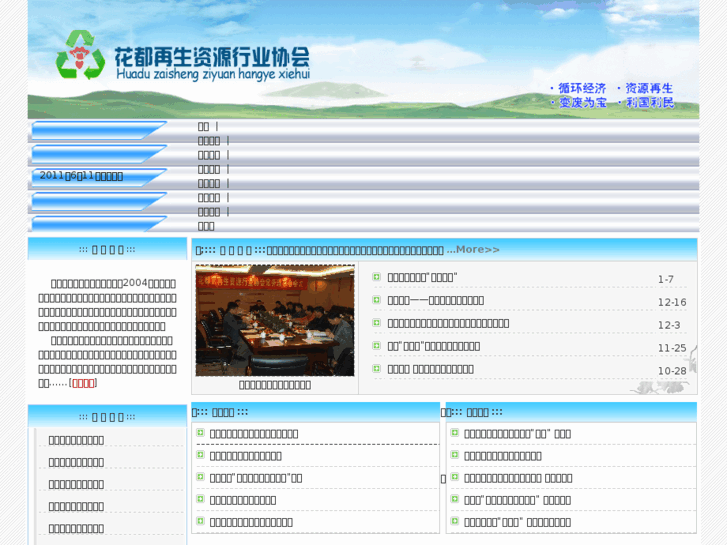Open the two-character navigation menu item

(x=204, y=127)
